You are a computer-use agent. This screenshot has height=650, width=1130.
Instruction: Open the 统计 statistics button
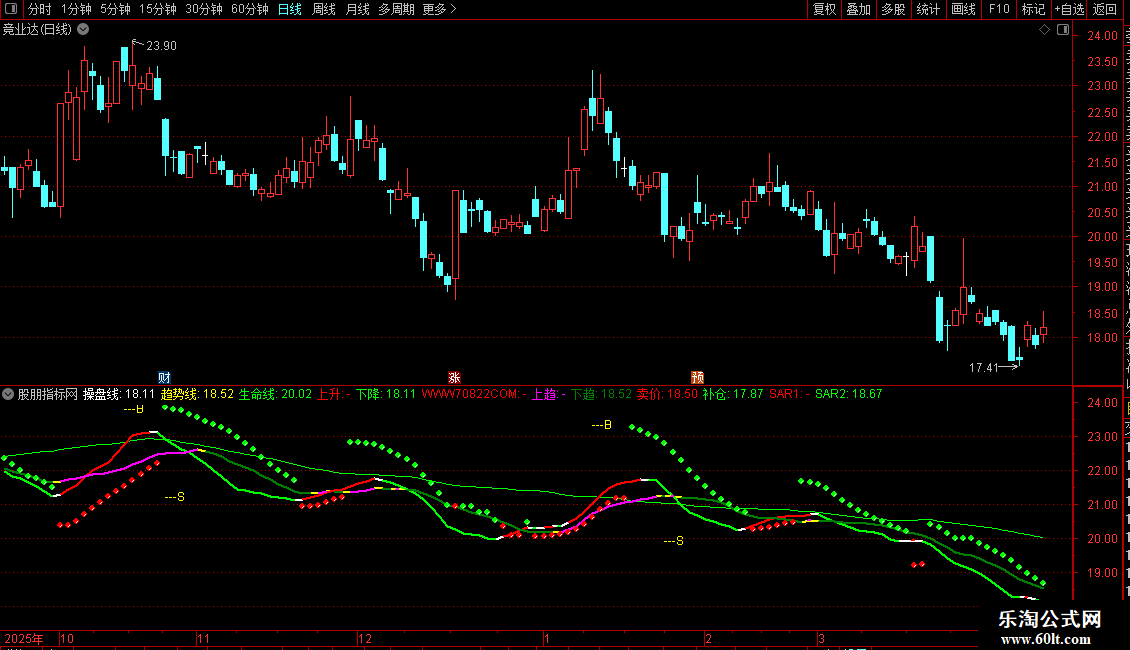(928, 9)
